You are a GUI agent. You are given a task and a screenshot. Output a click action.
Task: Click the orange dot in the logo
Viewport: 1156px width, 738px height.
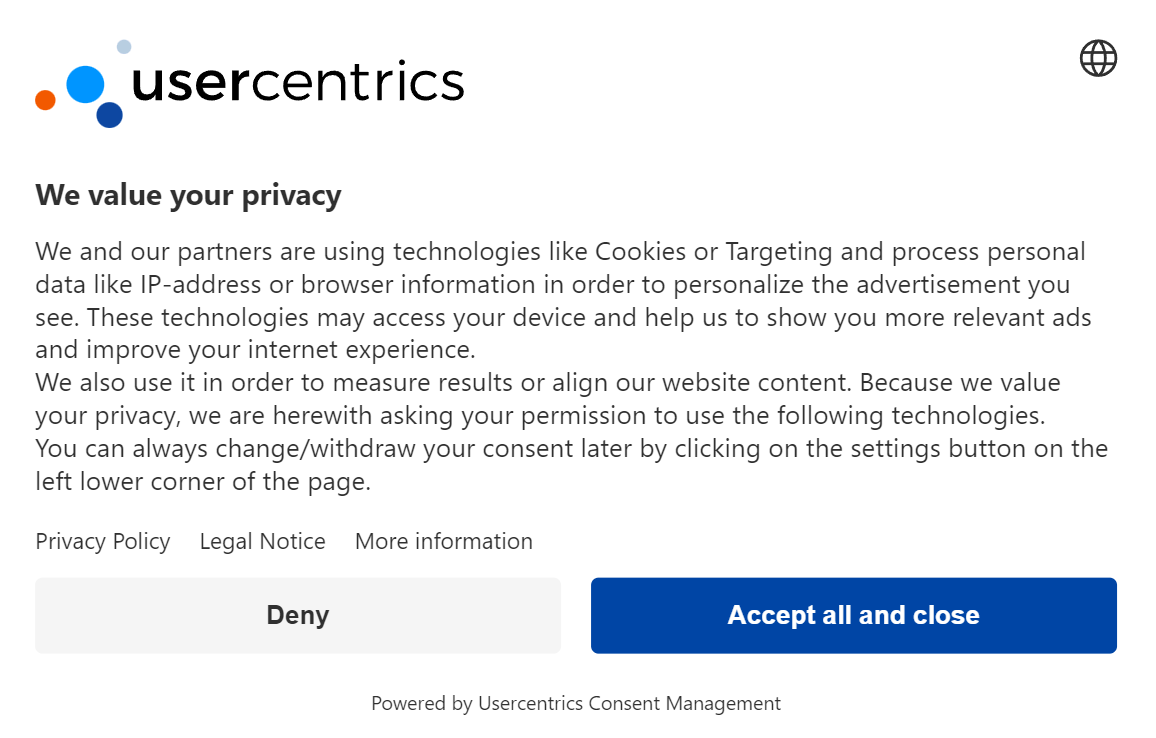[45, 98]
